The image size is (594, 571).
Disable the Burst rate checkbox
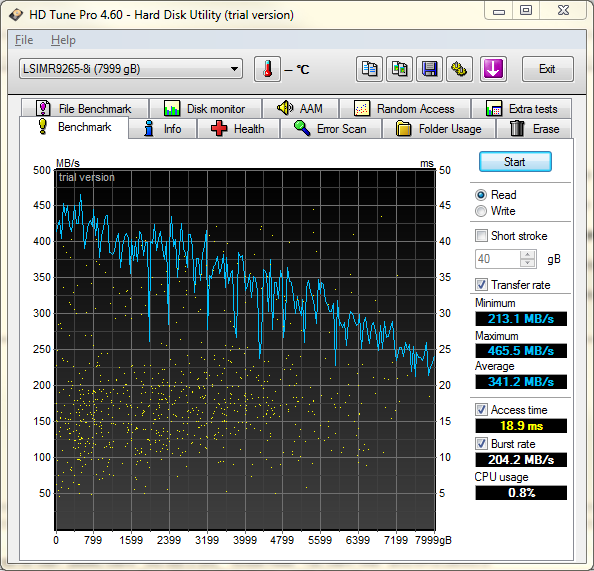tap(481, 444)
